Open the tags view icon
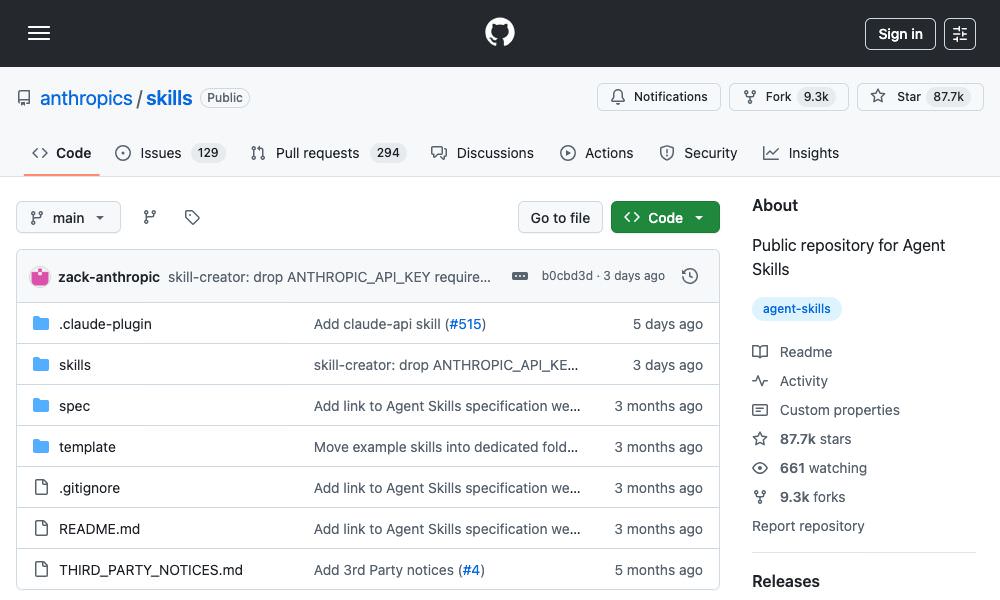 click(191, 217)
